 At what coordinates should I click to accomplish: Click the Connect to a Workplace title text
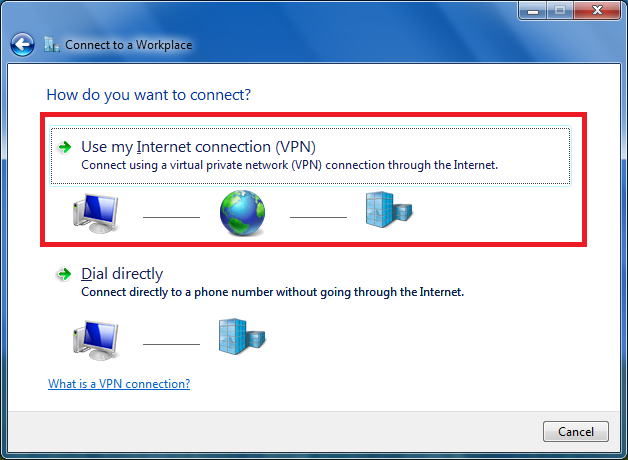(129, 45)
